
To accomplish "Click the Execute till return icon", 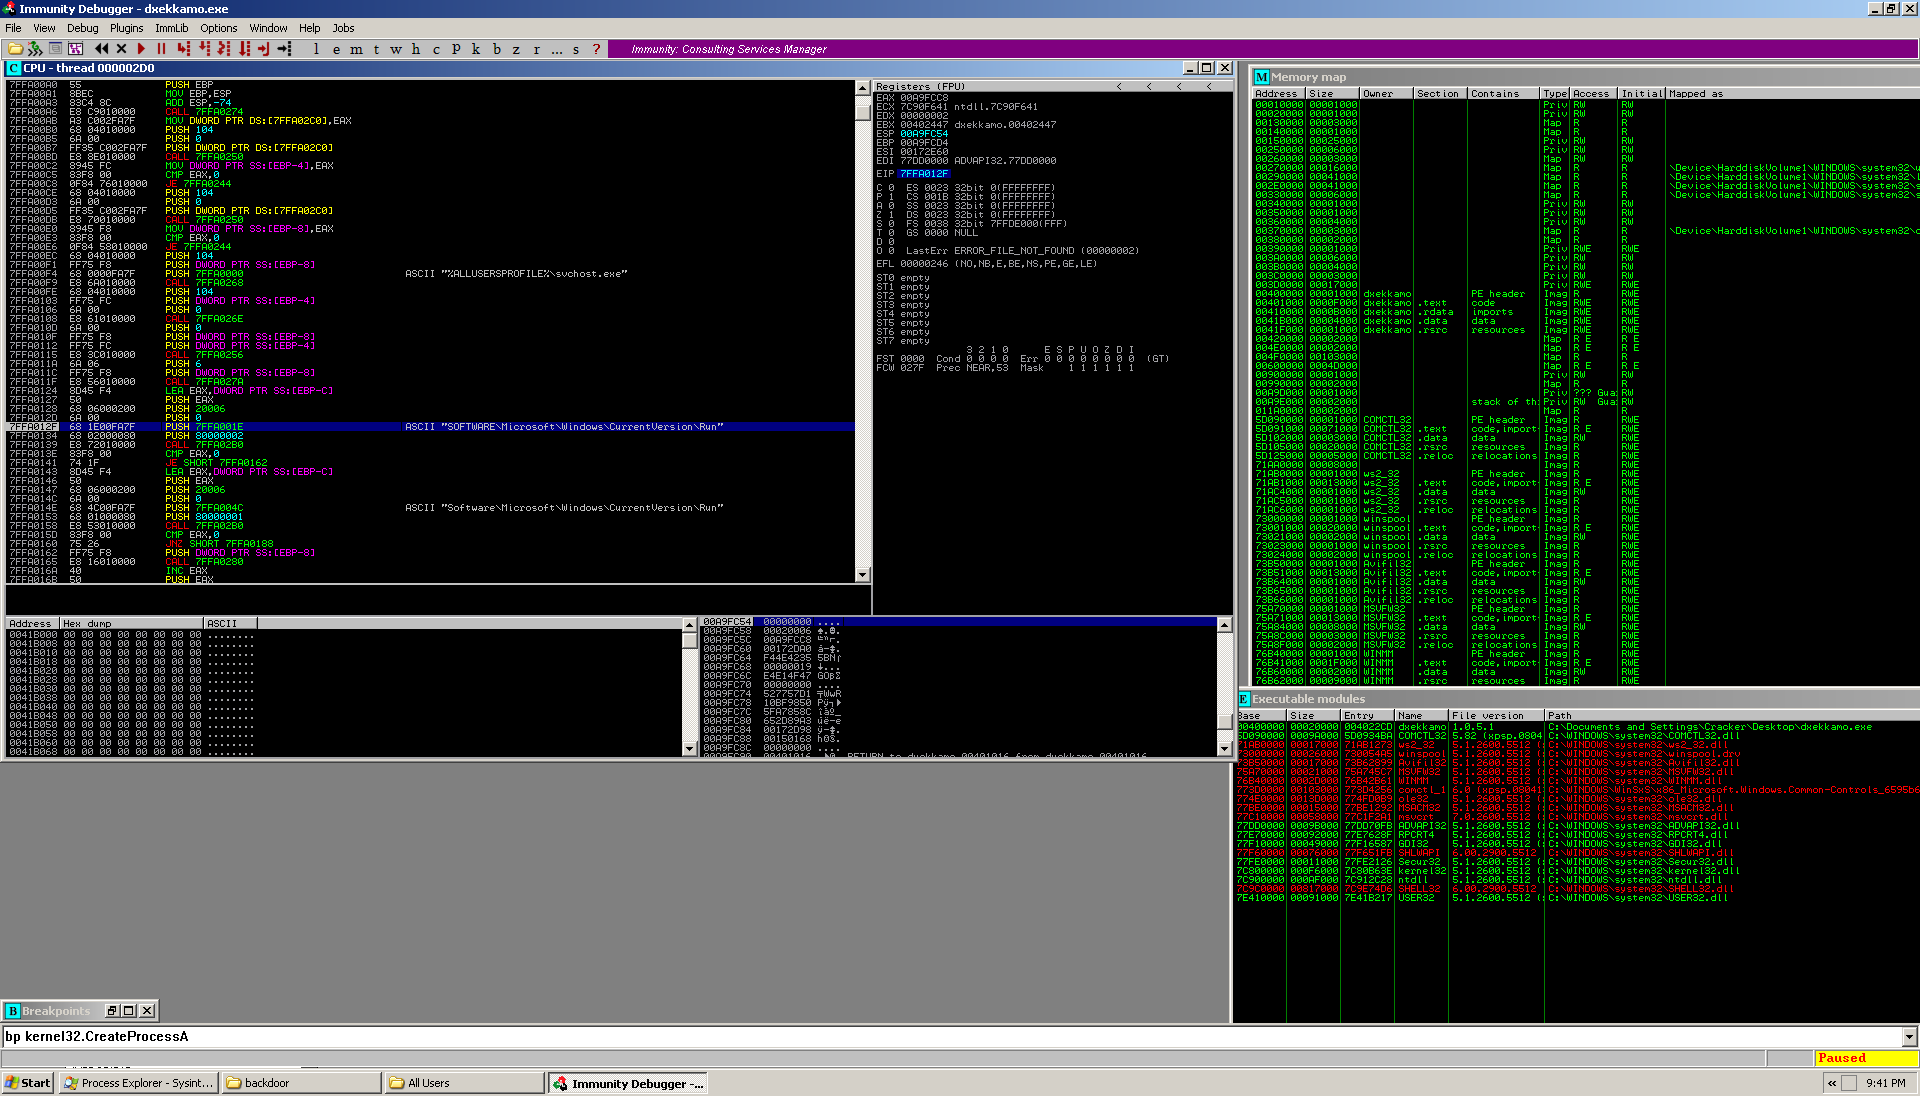I will (x=264, y=48).
